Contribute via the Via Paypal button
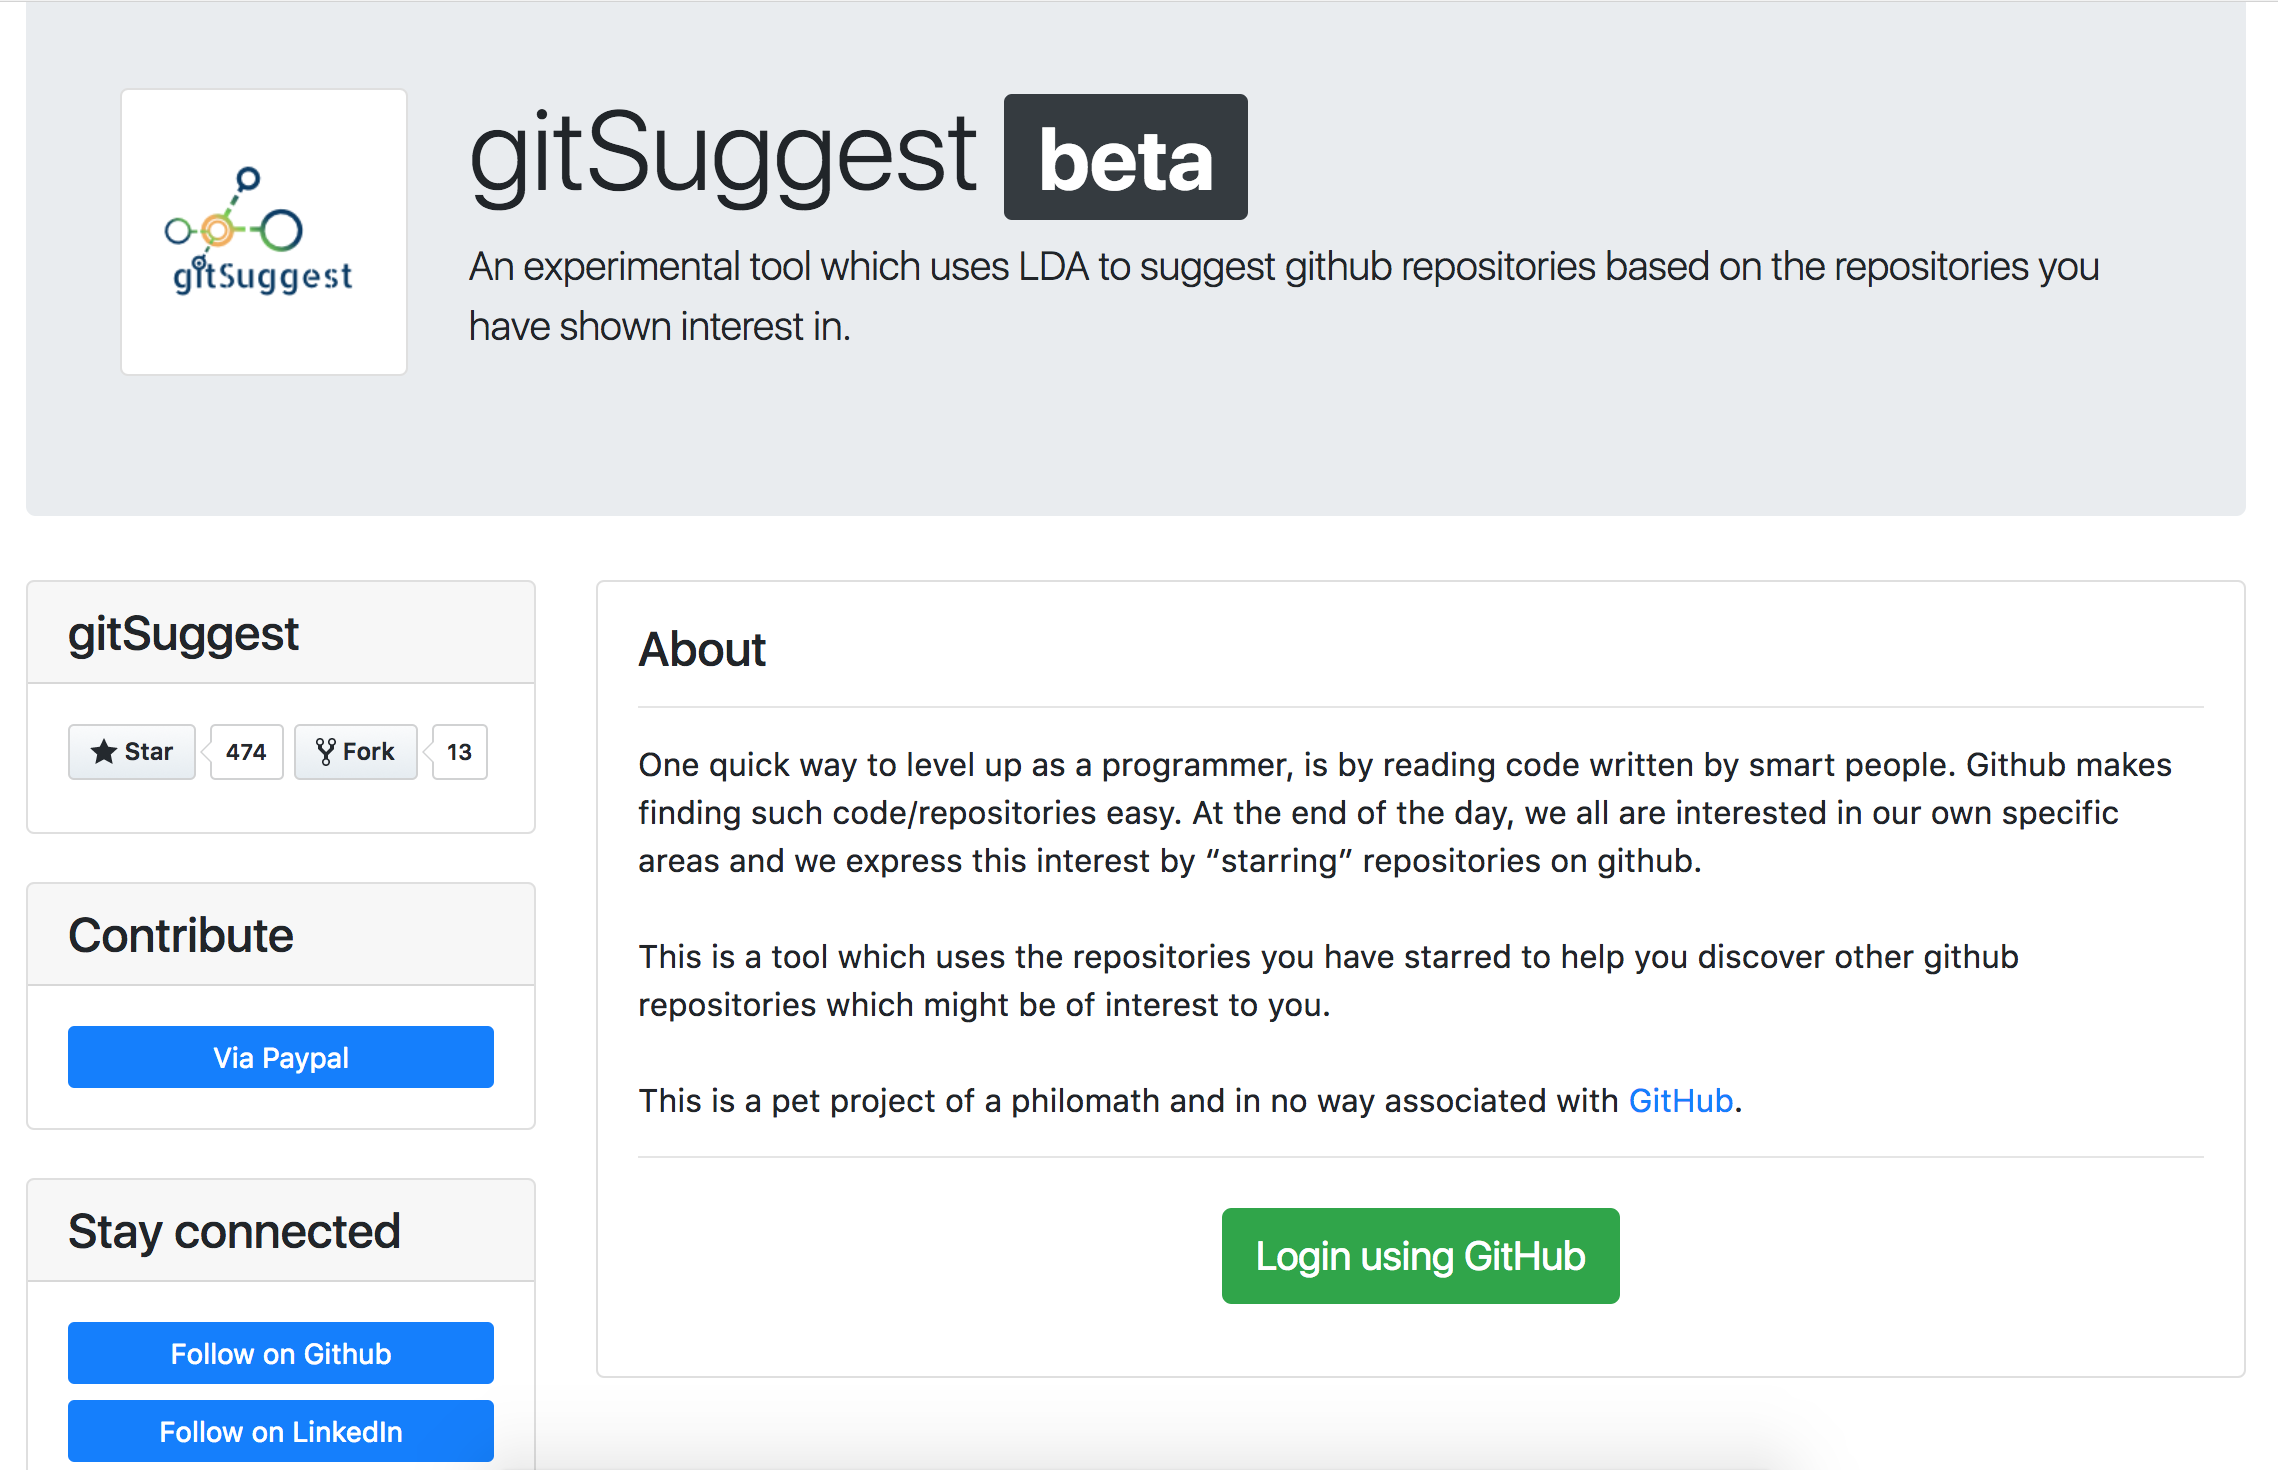 click(280, 1056)
